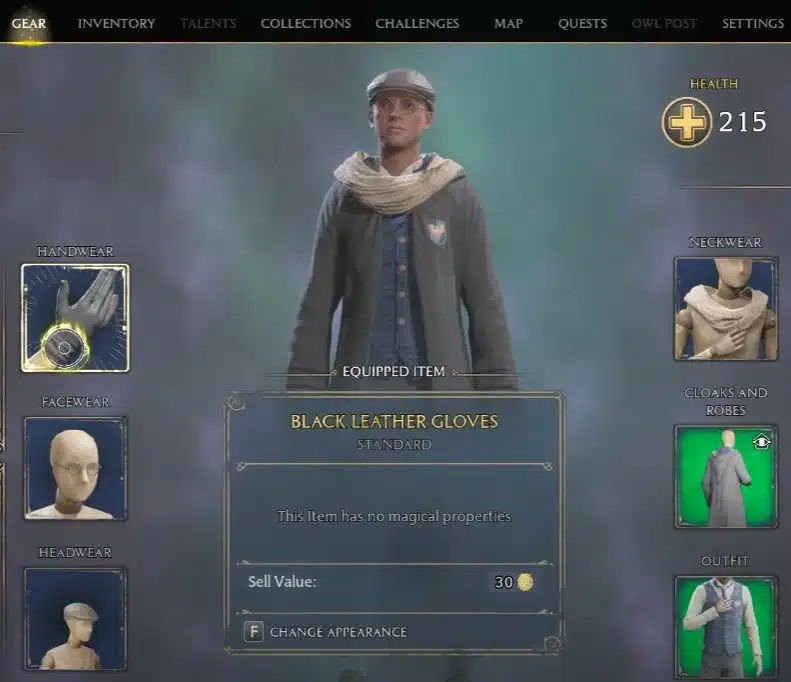Click the gold coin sell value icon
Screen dimensions: 791x682
click(525, 582)
